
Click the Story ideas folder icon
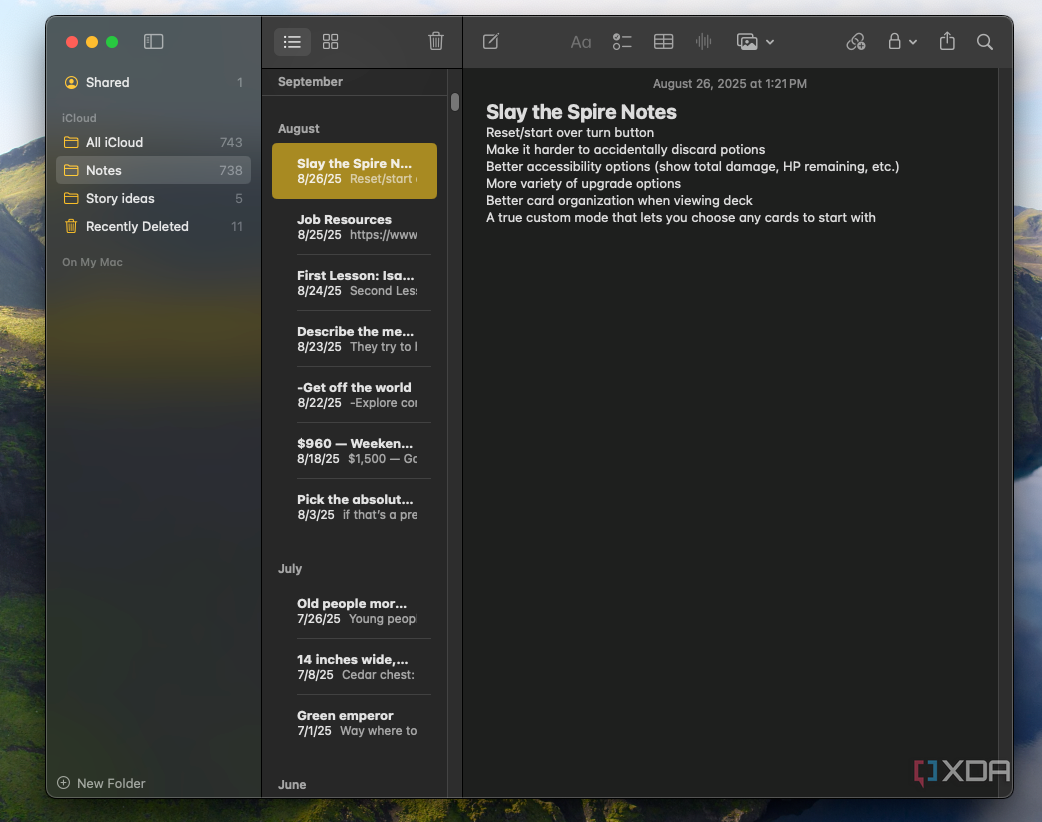pyautogui.click(x=71, y=198)
